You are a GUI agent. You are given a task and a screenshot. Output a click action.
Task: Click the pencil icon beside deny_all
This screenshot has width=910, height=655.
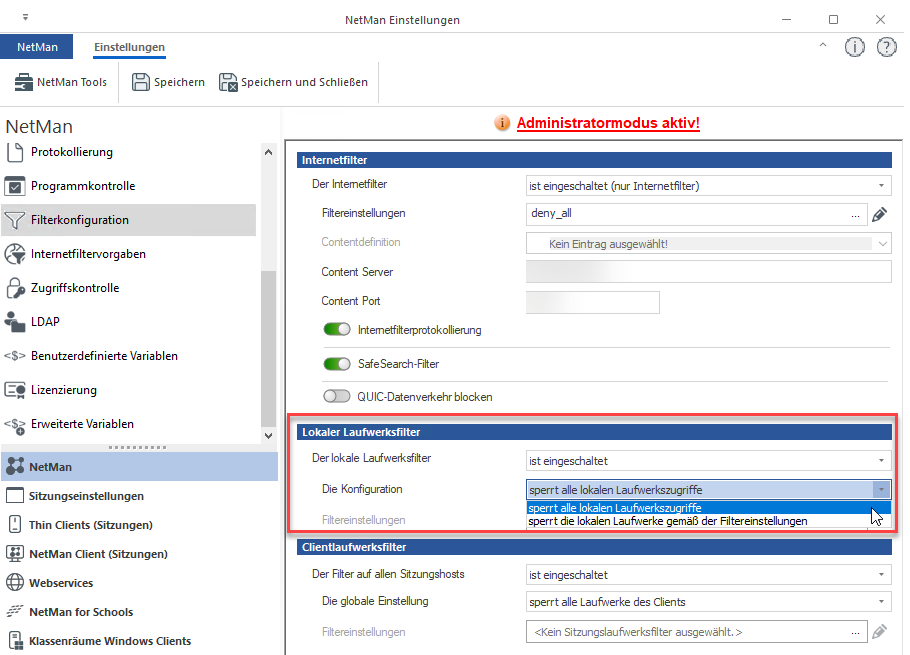coord(879,214)
